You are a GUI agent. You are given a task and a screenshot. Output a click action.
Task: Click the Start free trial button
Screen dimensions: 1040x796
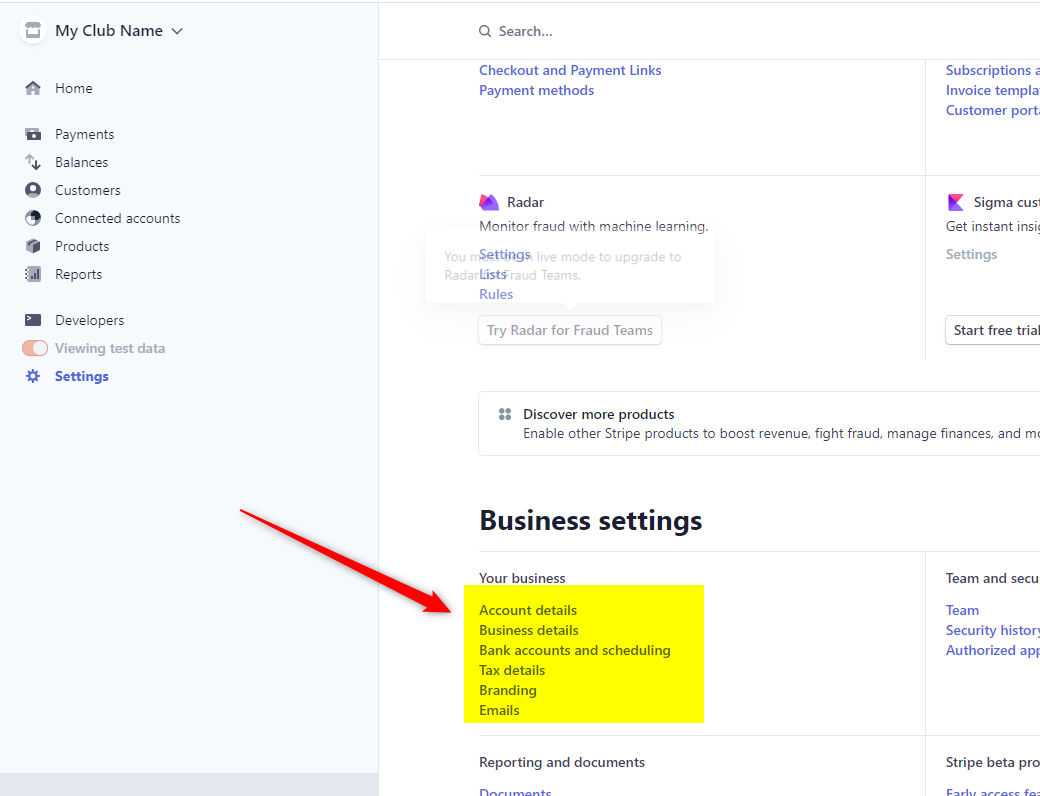click(993, 330)
